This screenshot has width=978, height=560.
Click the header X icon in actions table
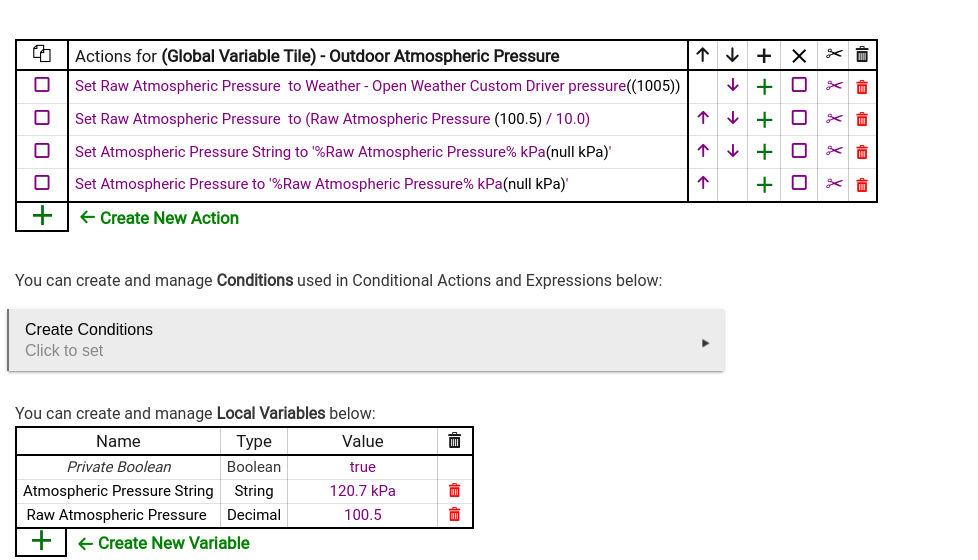(x=799, y=56)
